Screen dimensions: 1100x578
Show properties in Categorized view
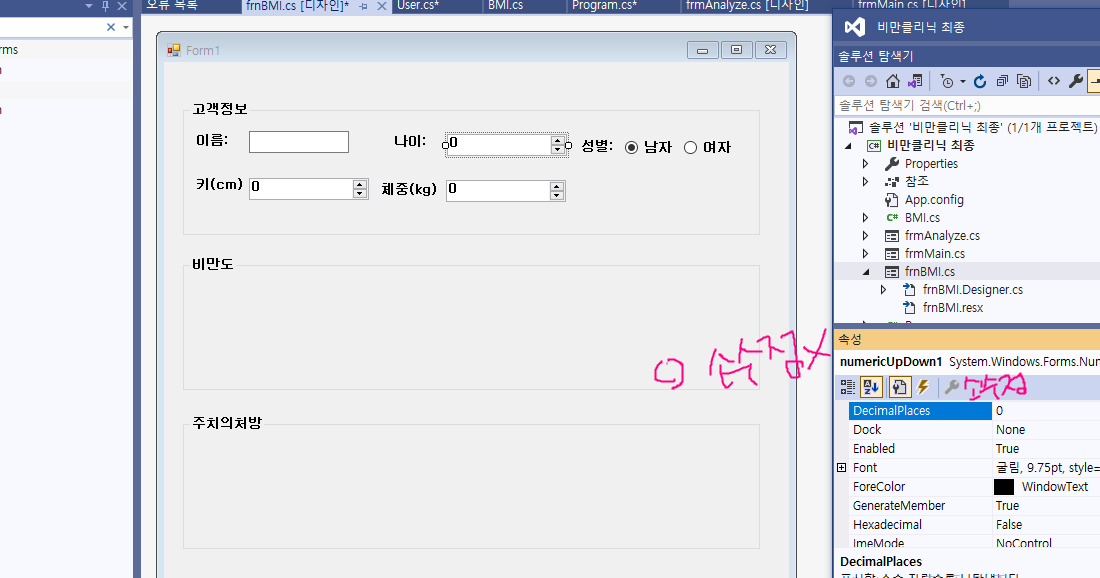848,387
